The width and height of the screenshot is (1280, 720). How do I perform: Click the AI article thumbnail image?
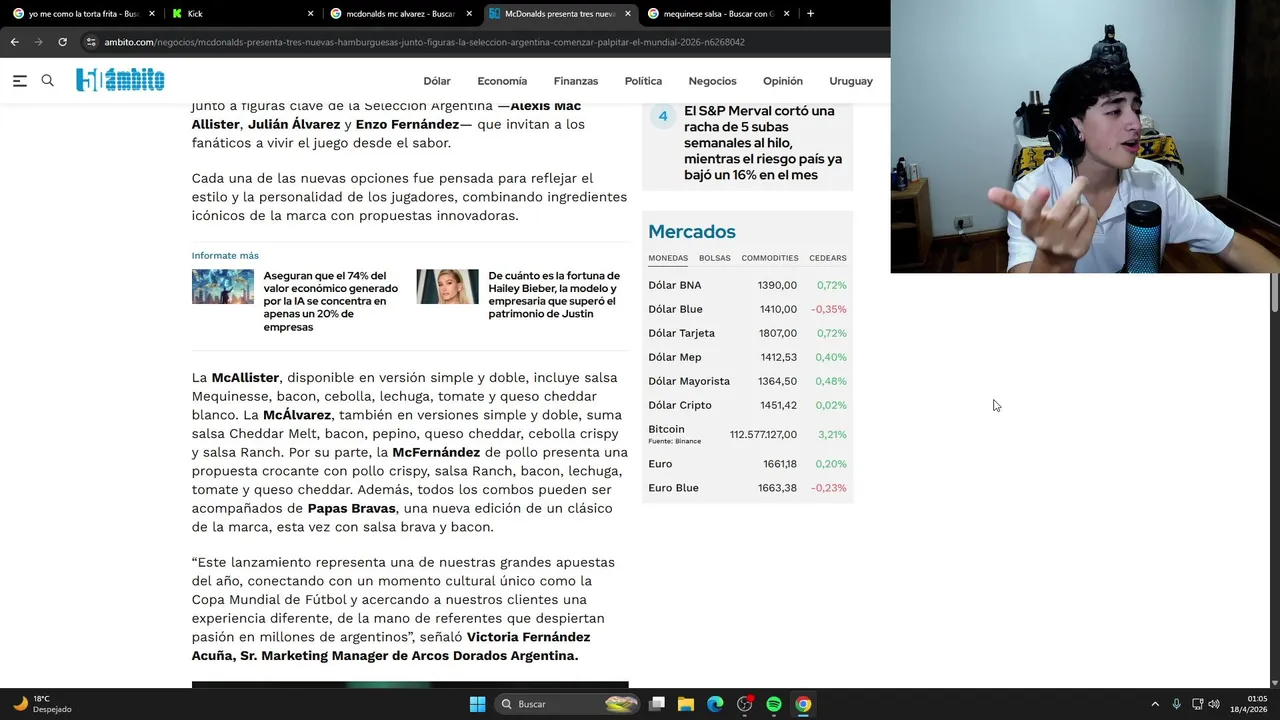pos(223,287)
